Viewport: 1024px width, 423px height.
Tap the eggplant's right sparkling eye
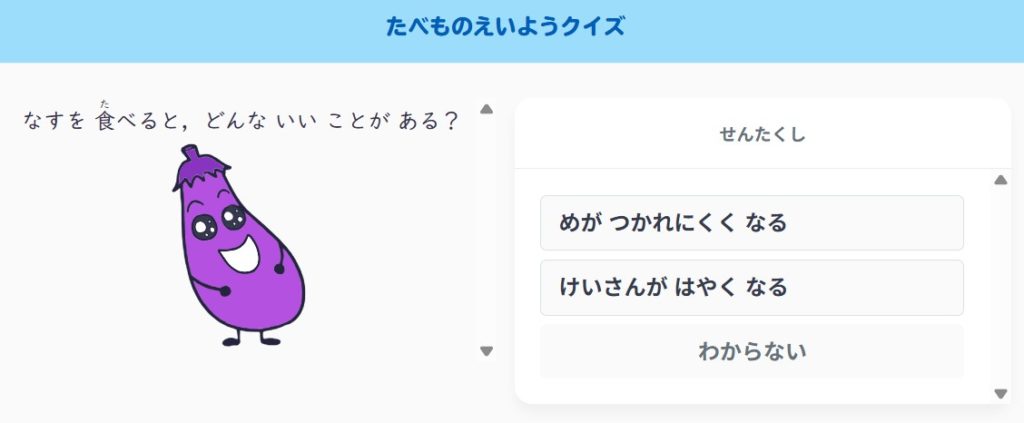coord(234,216)
